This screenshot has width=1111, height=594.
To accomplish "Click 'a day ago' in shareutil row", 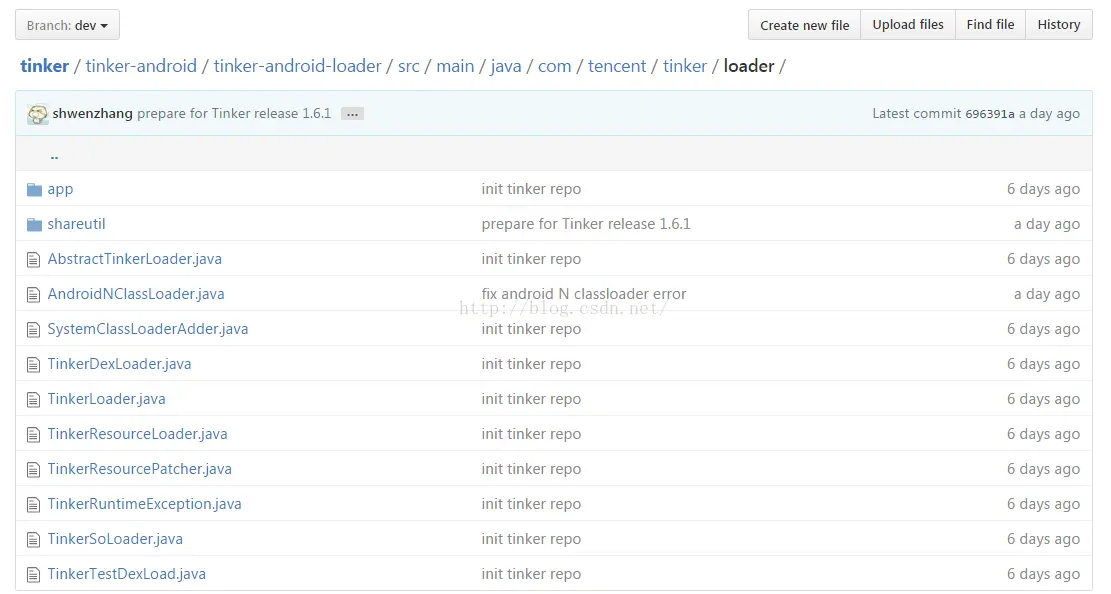I will click(x=1047, y=224).
